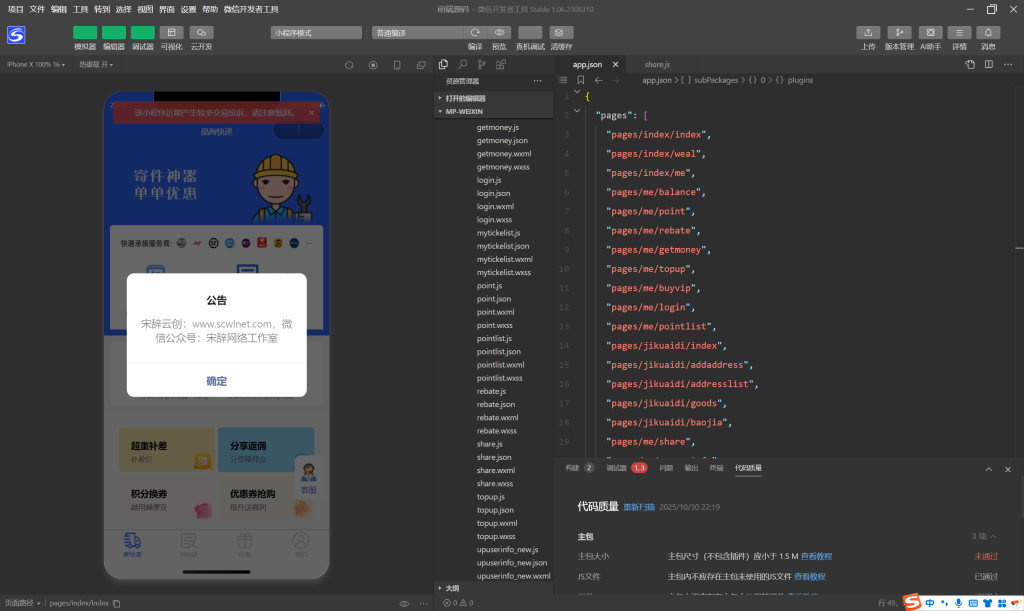Image resolution: width=1024 pixels, height=611 pixels.
Task: Click the source control branch icon
Action: point(483,64)
